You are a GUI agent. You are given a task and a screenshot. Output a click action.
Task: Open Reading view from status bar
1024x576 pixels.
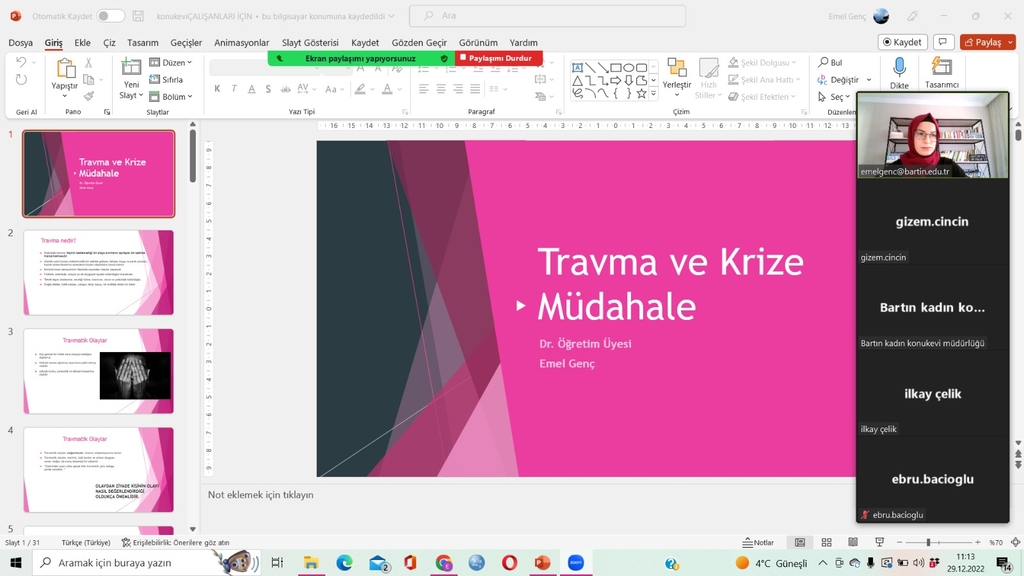[x=852, y=543]
